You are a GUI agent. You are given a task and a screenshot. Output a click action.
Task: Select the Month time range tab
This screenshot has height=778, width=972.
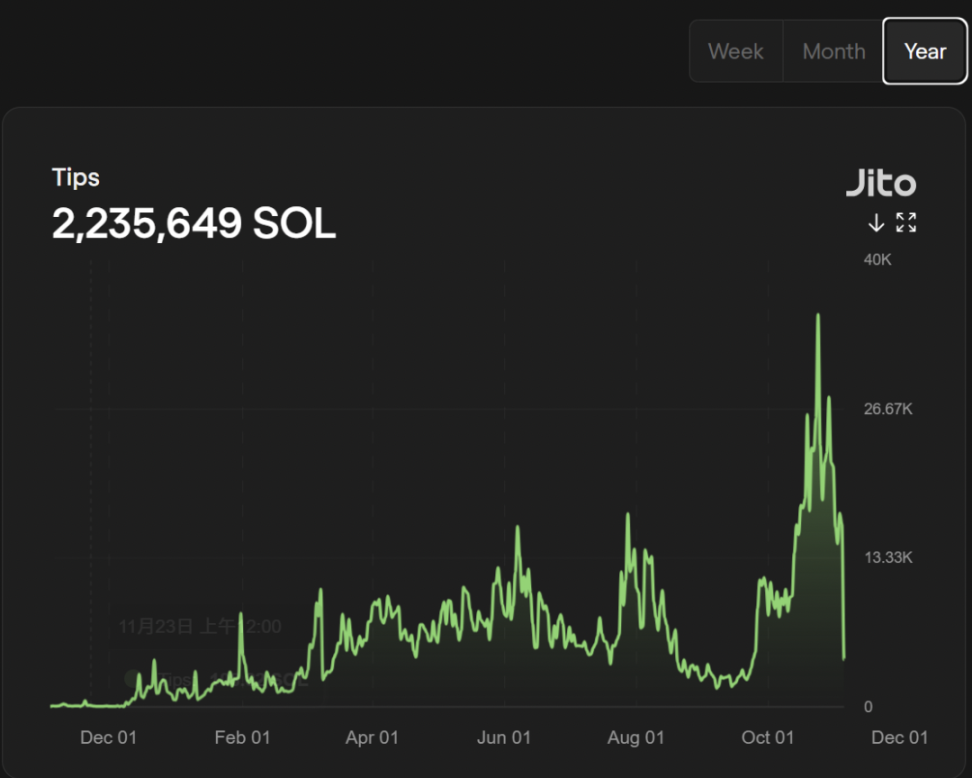[x=833, y=51]
